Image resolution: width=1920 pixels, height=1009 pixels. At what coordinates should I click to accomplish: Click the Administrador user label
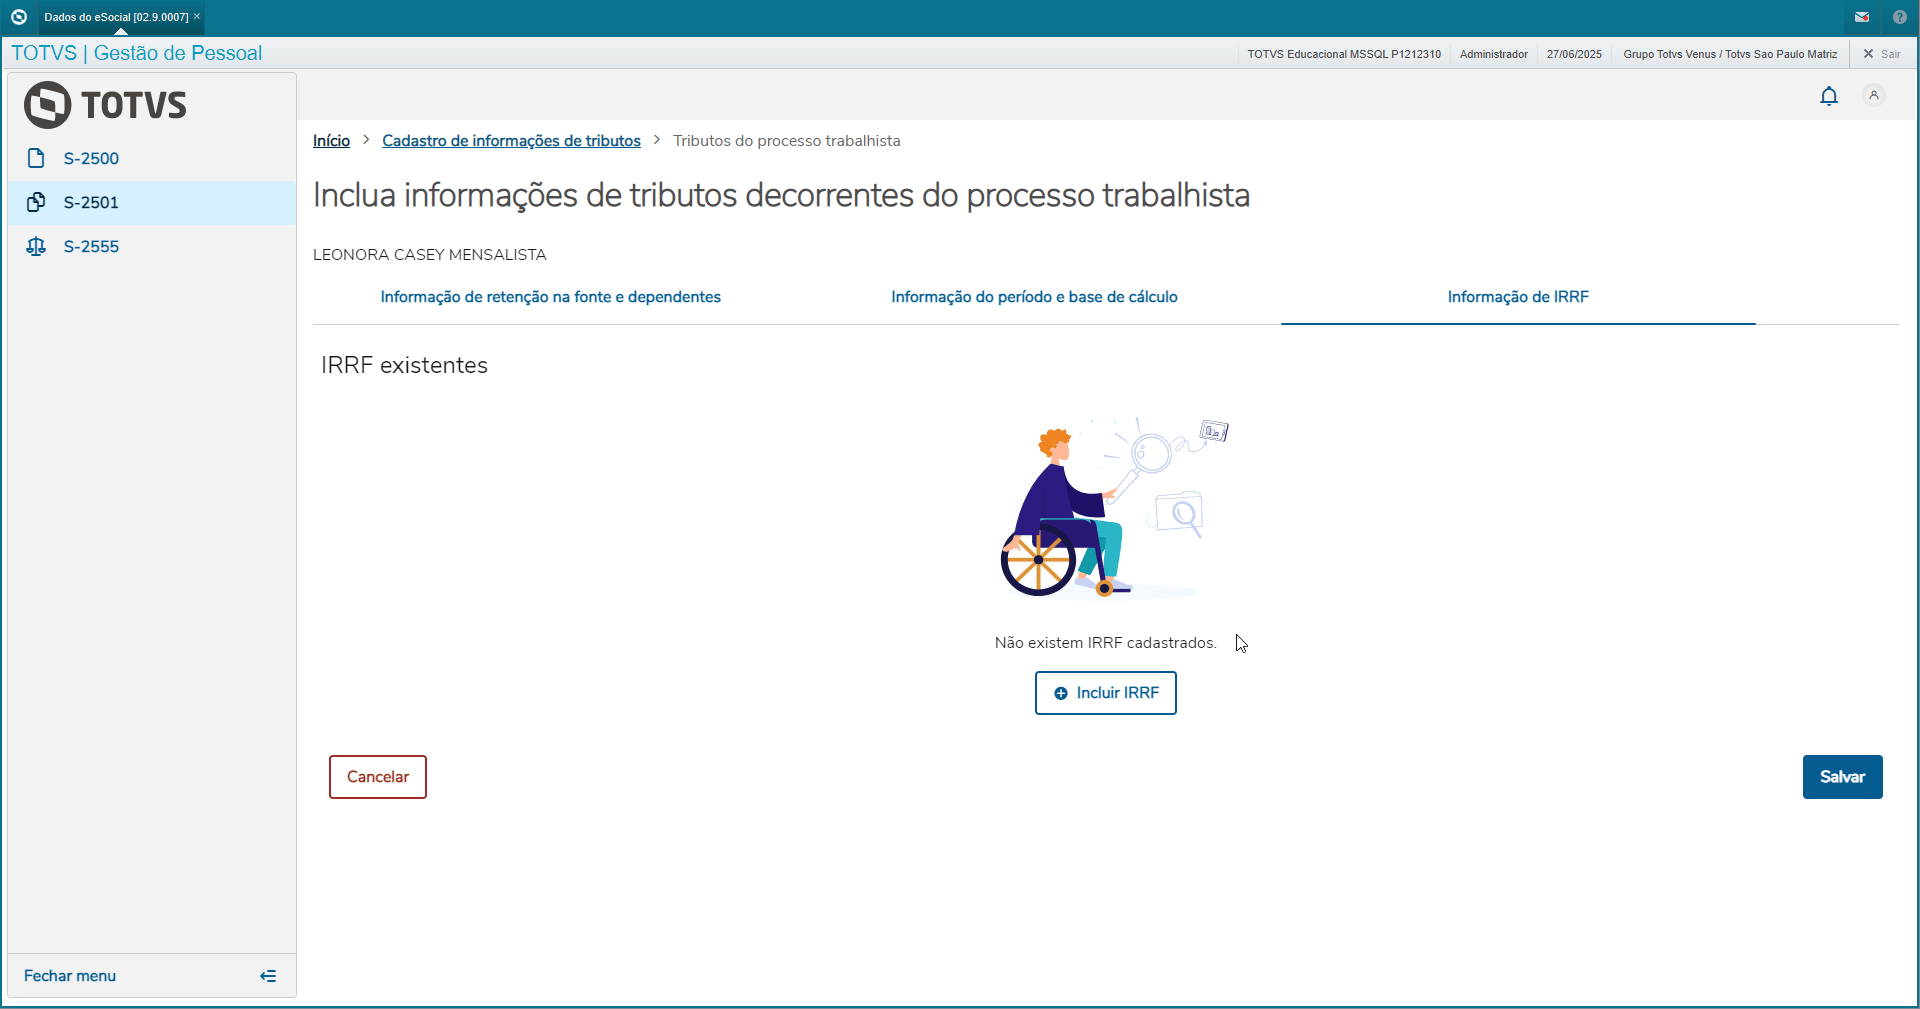(x=1494, y=54)
